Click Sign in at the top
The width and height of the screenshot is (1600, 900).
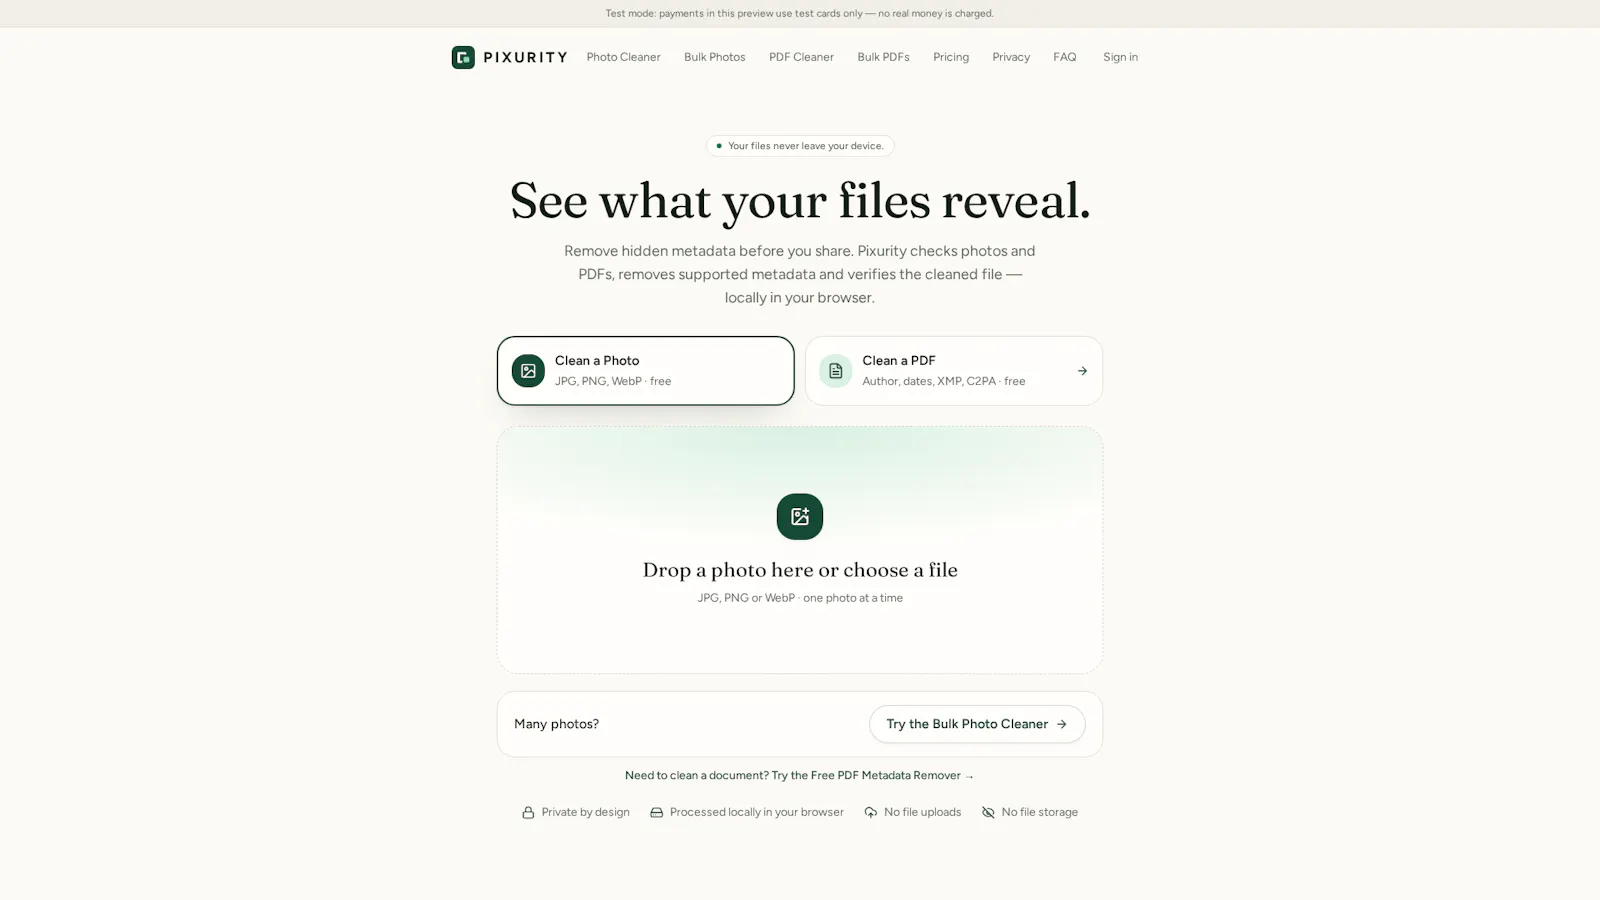[x=1120, y=57]
